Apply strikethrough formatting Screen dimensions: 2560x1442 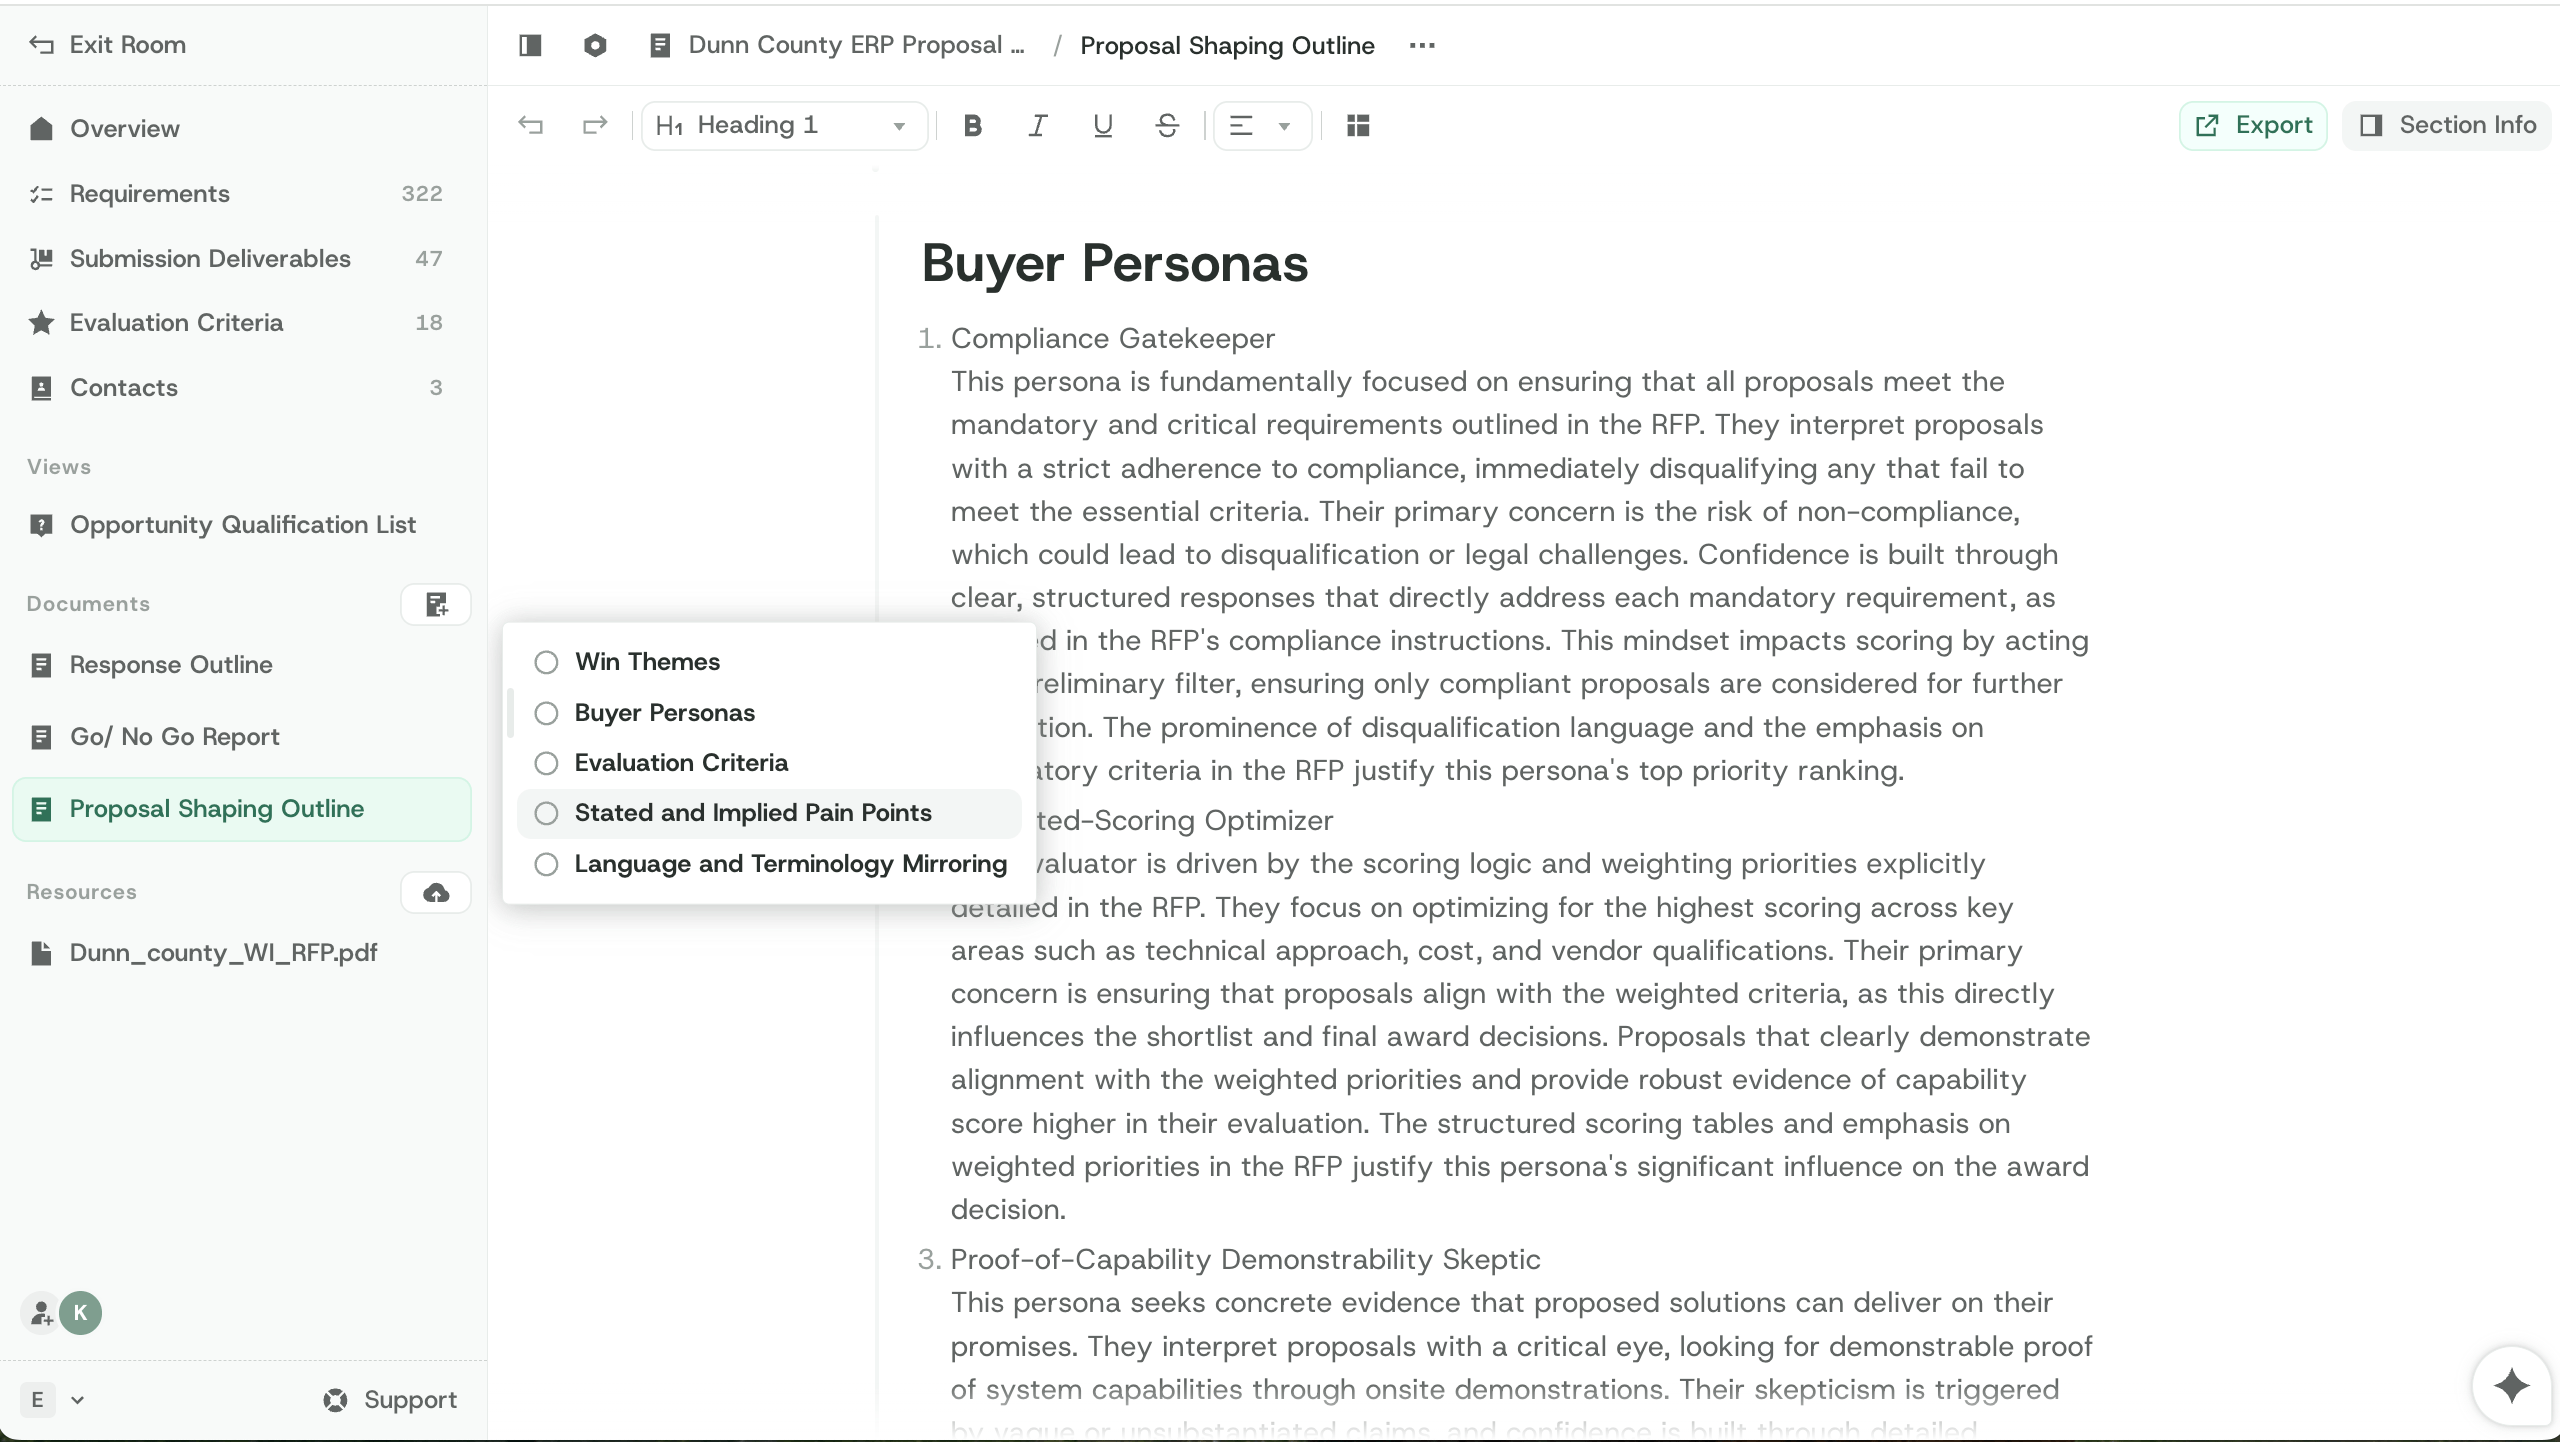point(1167,126)
